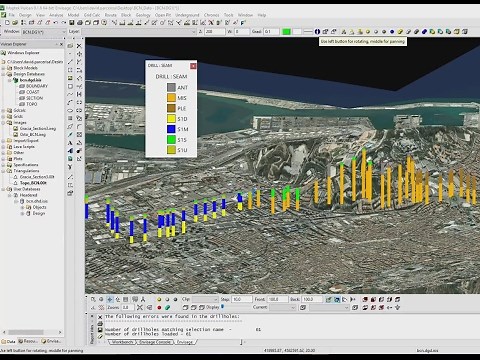Viewport: 480px width, 360px height.
Task: Click the save icon in report window
Action: [100, 330]
